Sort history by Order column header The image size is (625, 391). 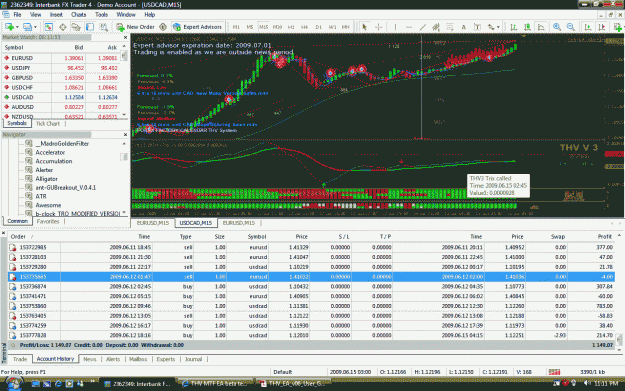coord(18,236)
